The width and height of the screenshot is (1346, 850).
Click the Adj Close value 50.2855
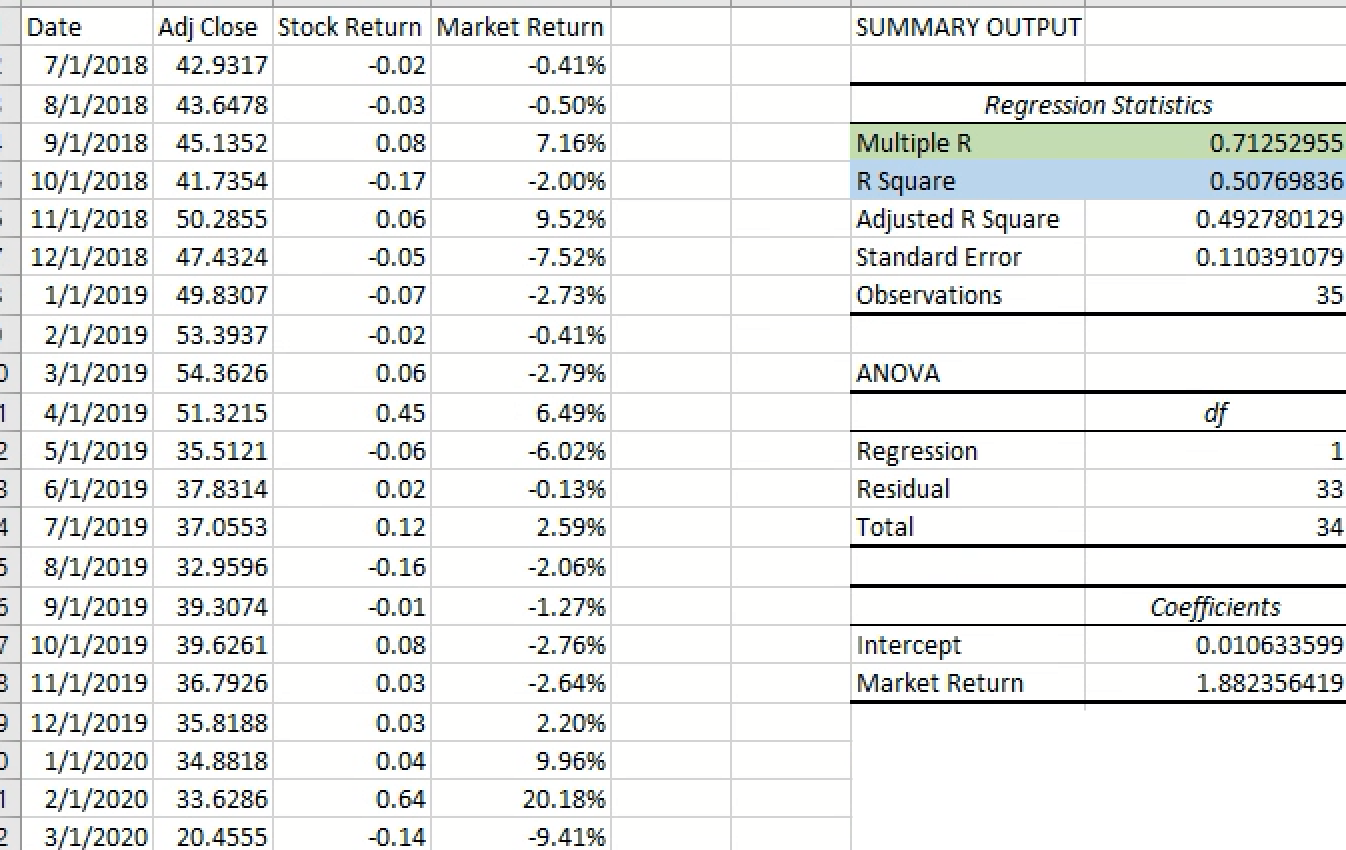(212, 219)
